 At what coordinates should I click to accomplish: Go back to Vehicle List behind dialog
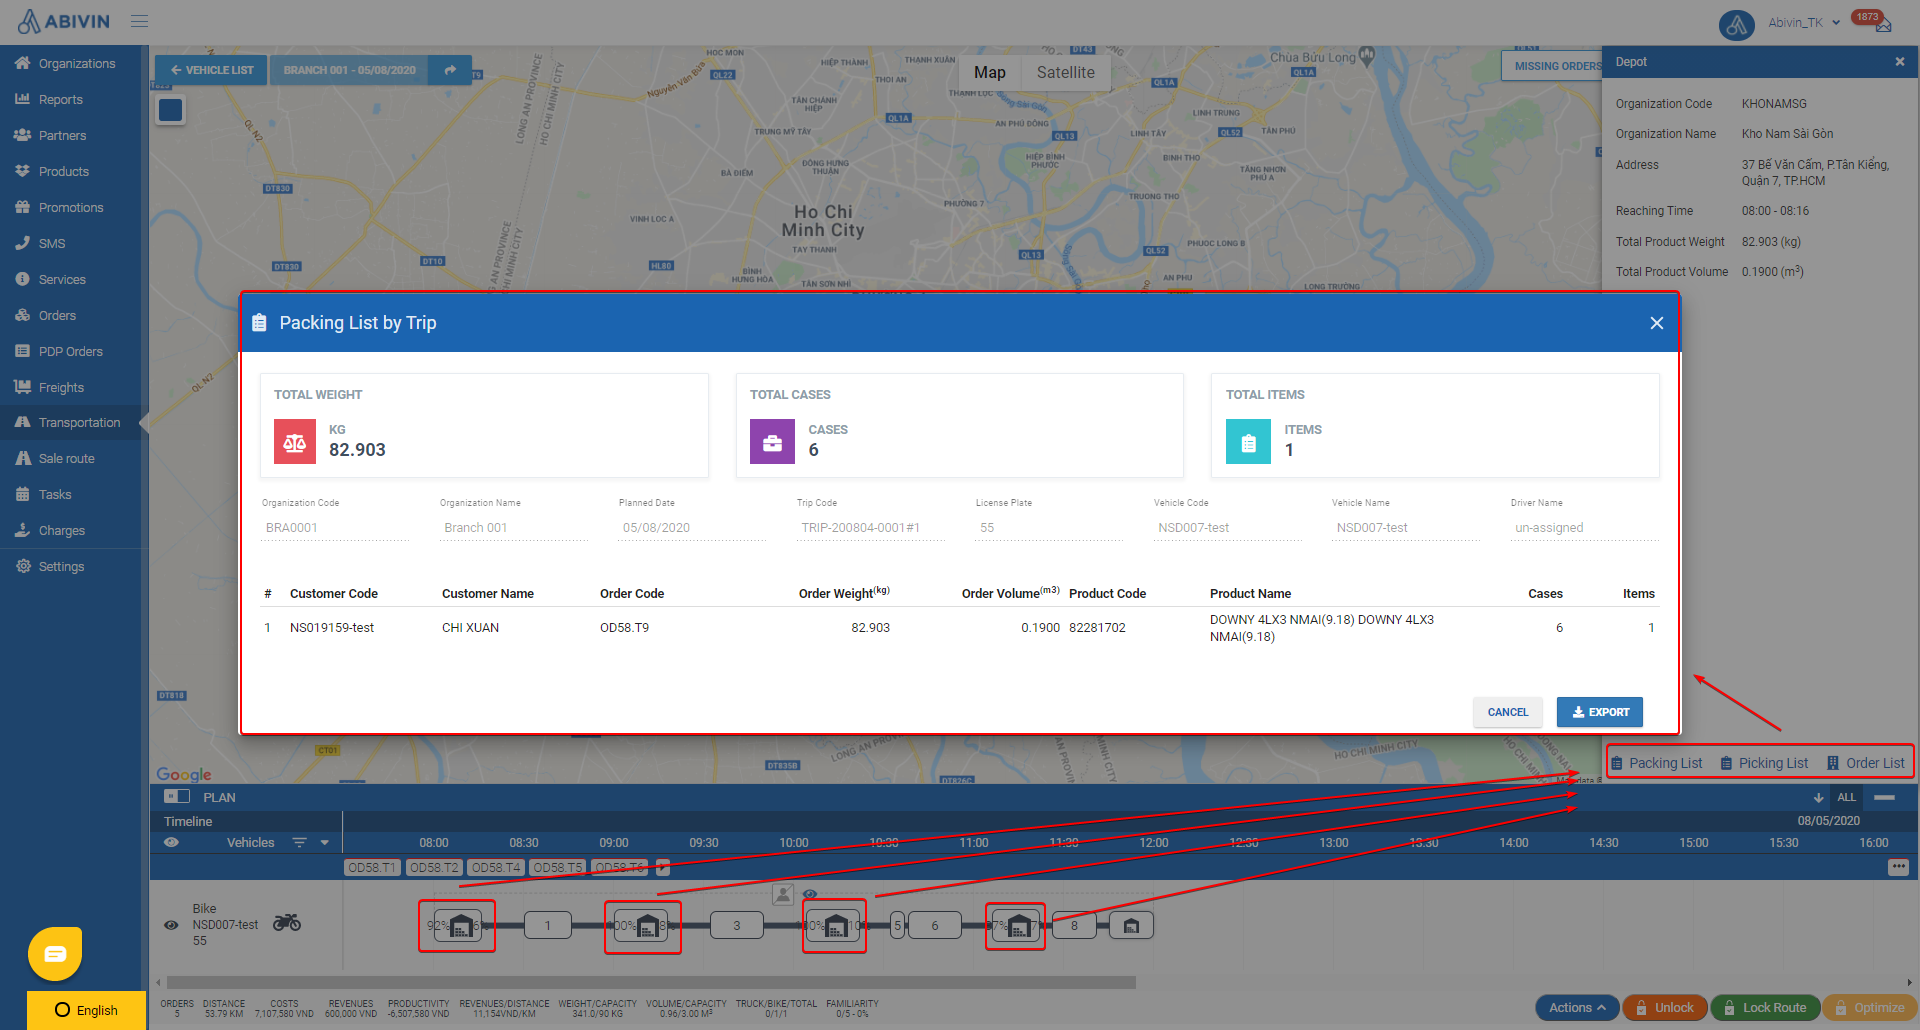pos(211,70)
